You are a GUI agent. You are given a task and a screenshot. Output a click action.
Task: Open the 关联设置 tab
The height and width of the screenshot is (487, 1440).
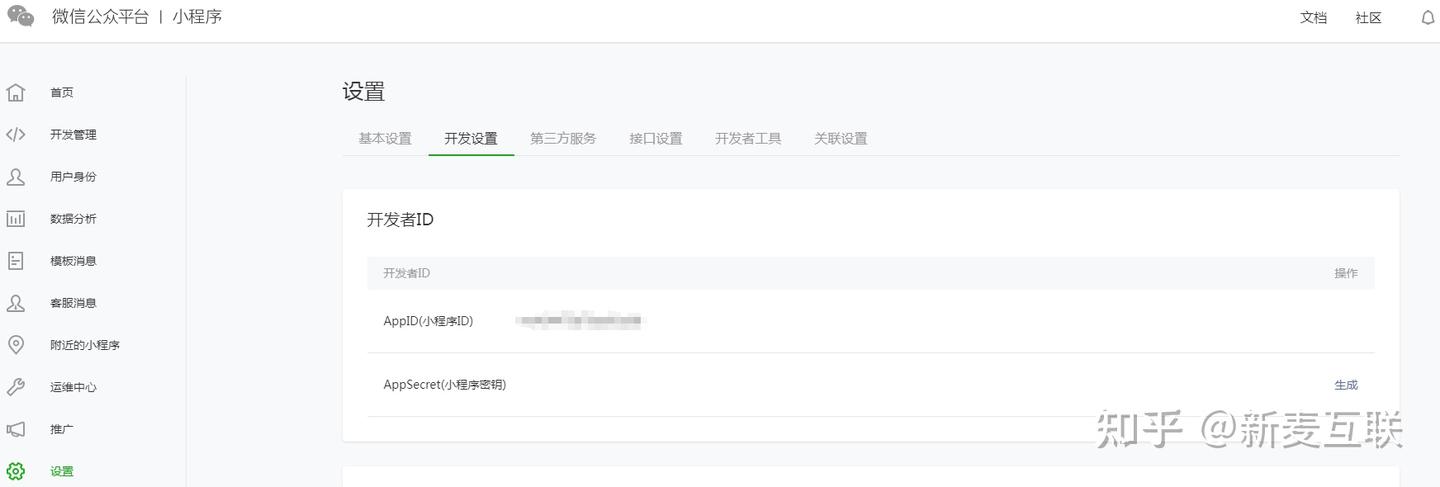(841, 139)
